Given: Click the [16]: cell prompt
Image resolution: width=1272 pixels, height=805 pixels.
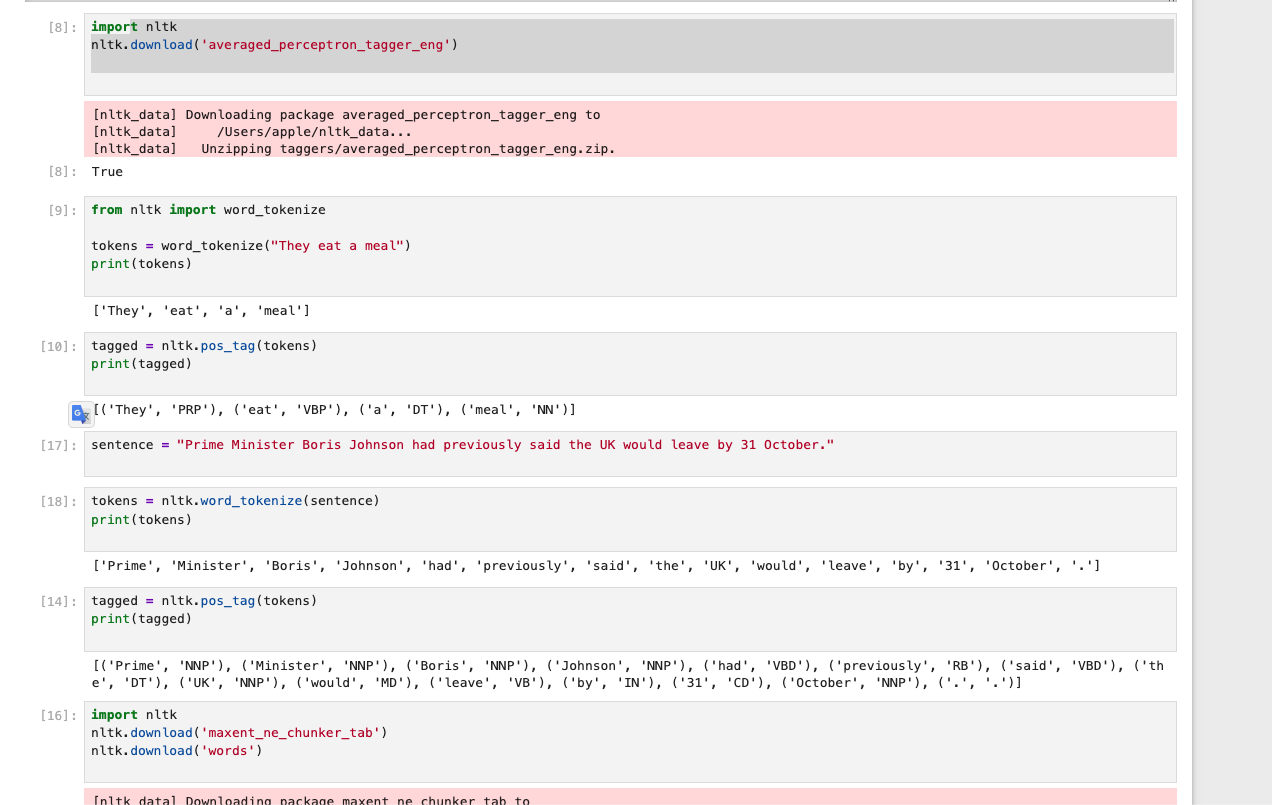Looking at the screenshot, I should (x=58, y=716).
